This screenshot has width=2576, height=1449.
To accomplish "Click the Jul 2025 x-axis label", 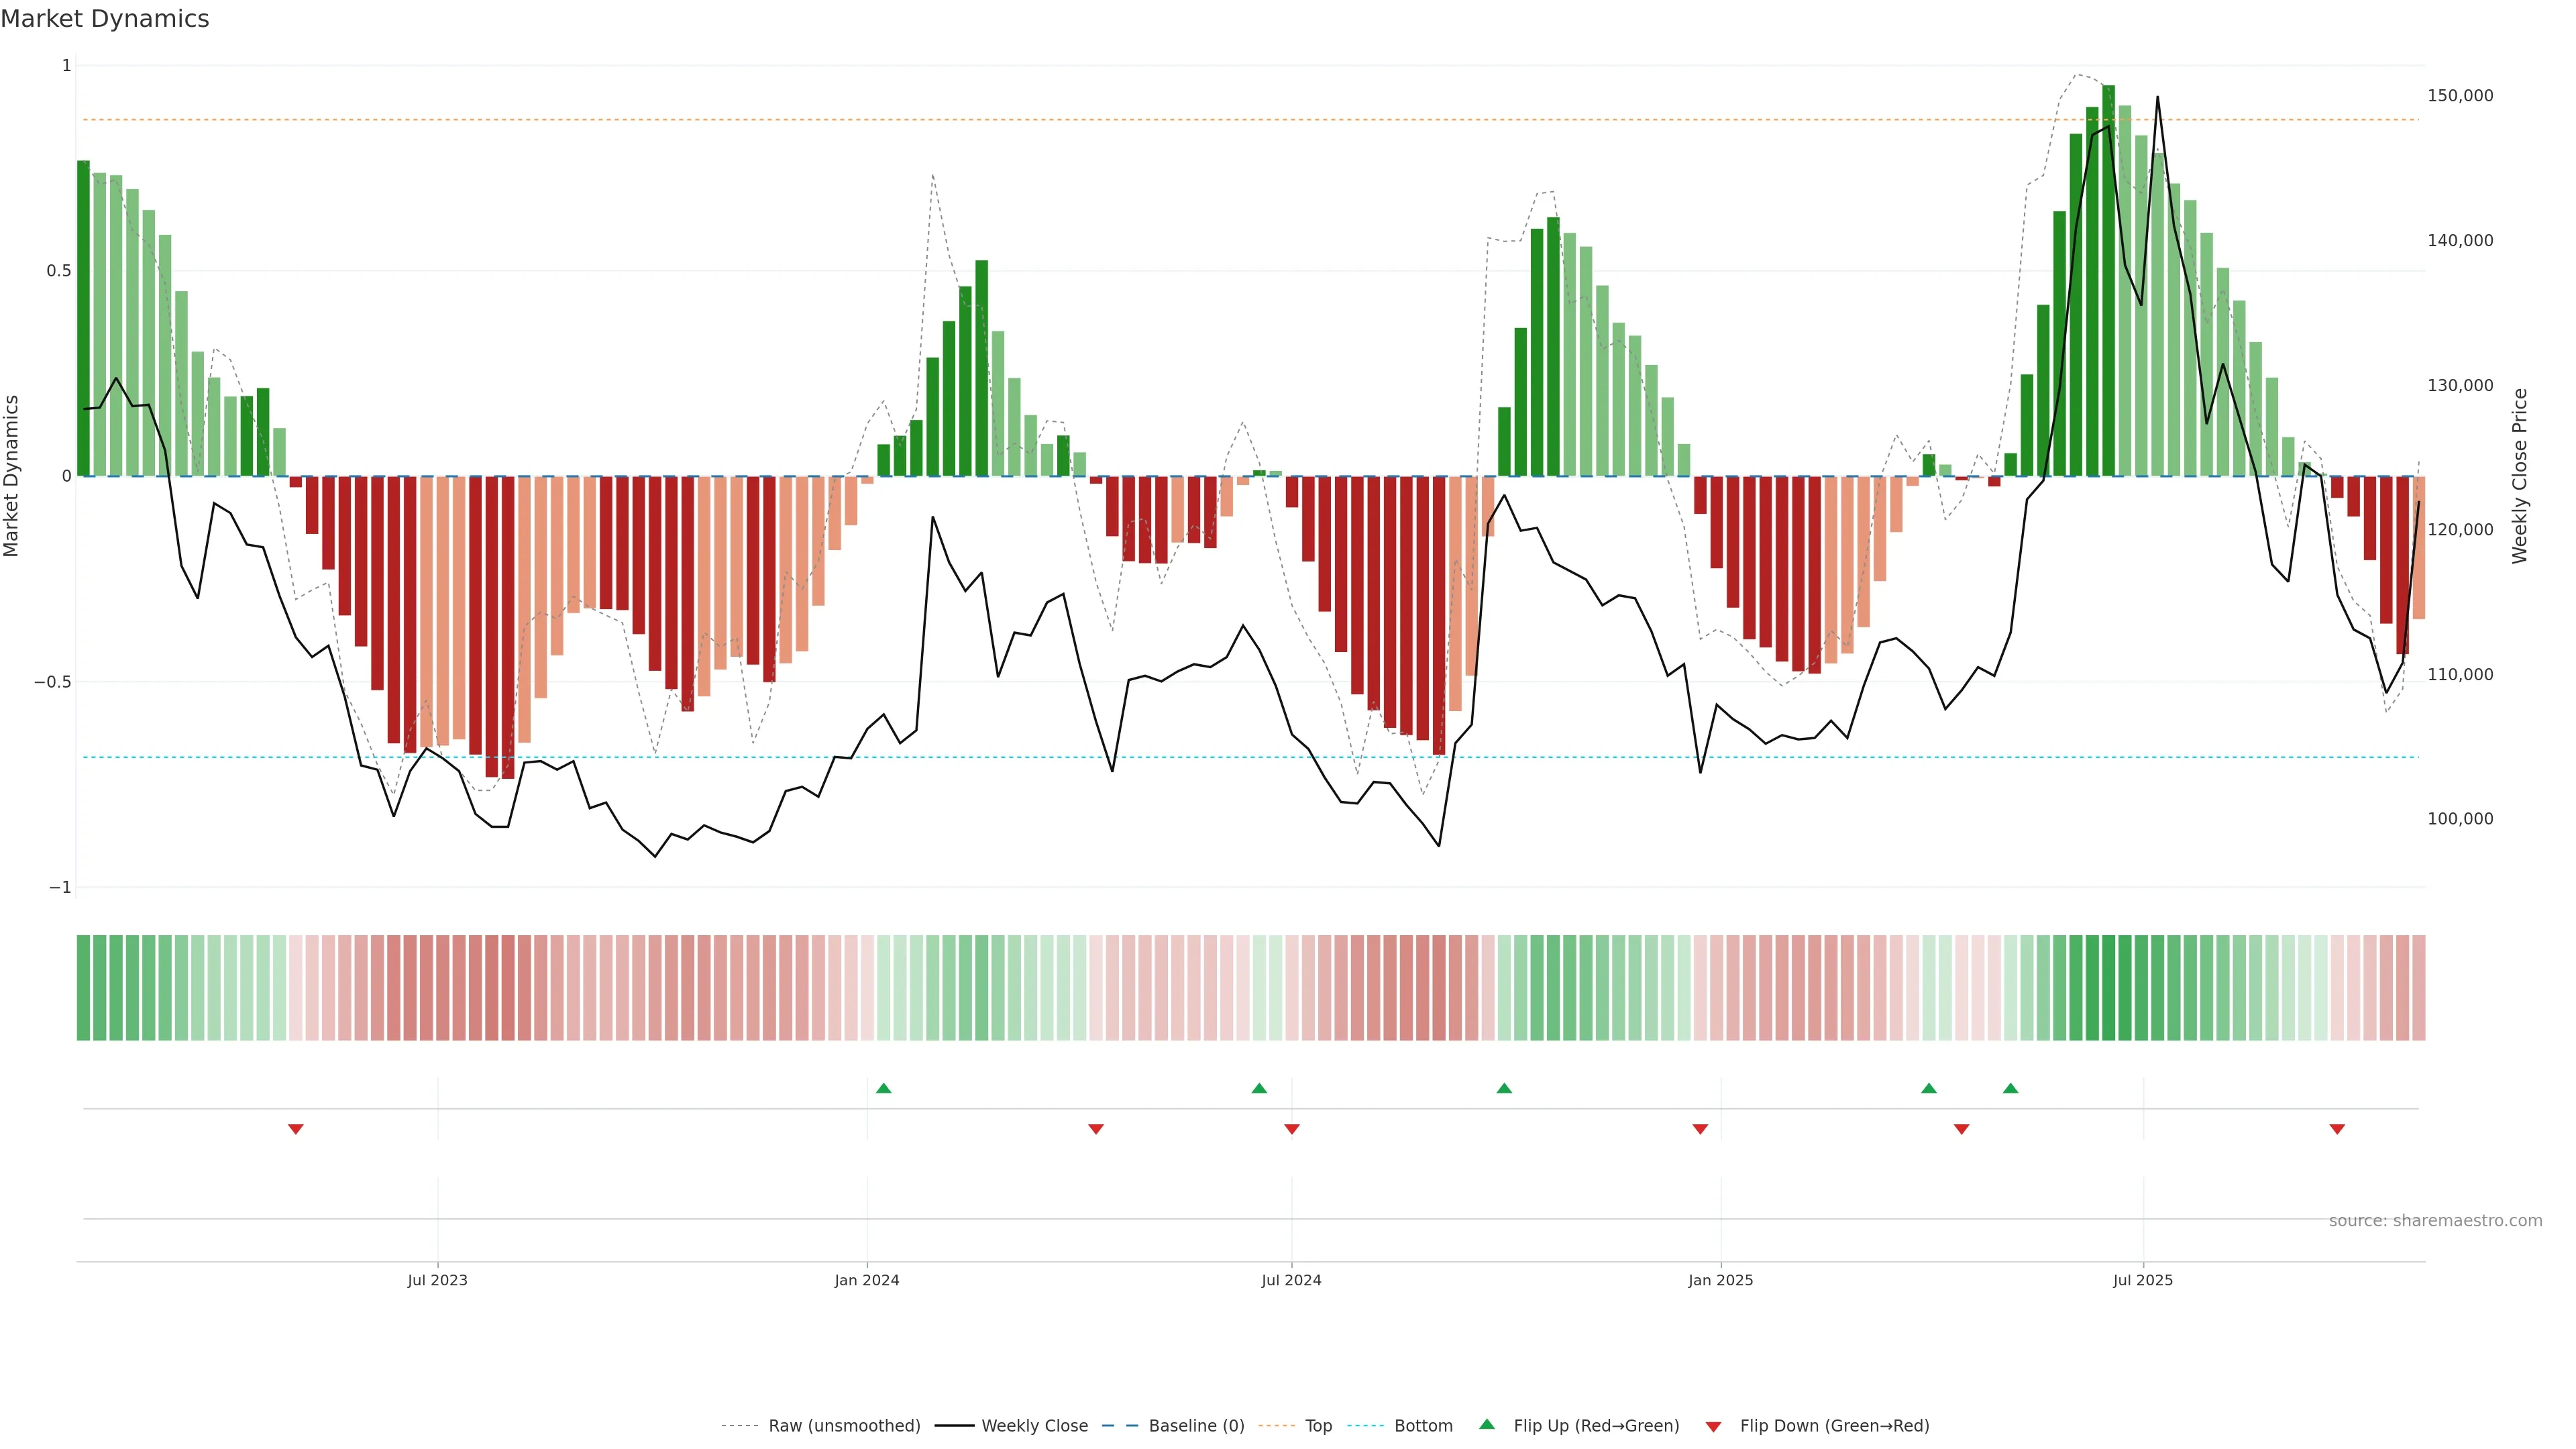I will click(2142, 1280).
